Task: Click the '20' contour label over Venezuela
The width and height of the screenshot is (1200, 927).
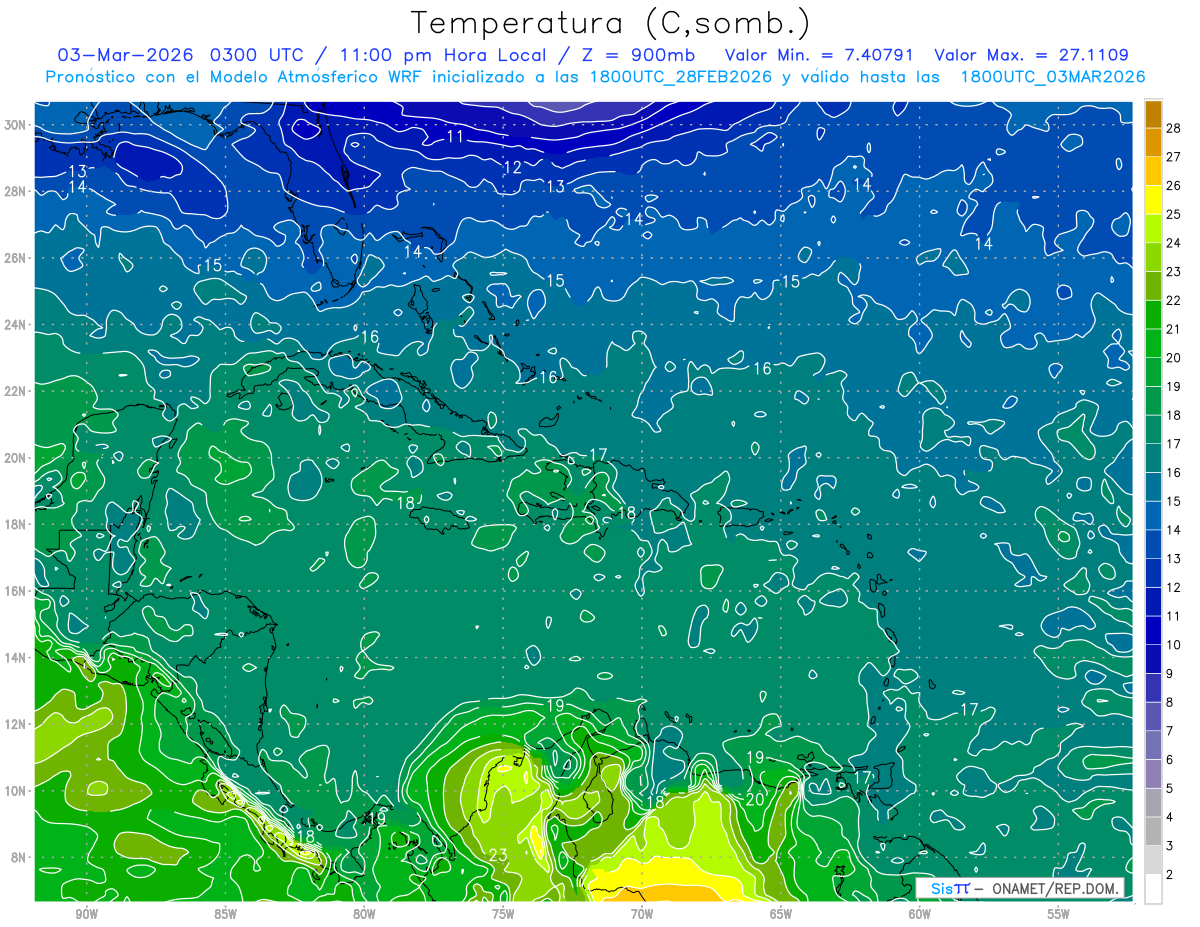Action: 755,799
